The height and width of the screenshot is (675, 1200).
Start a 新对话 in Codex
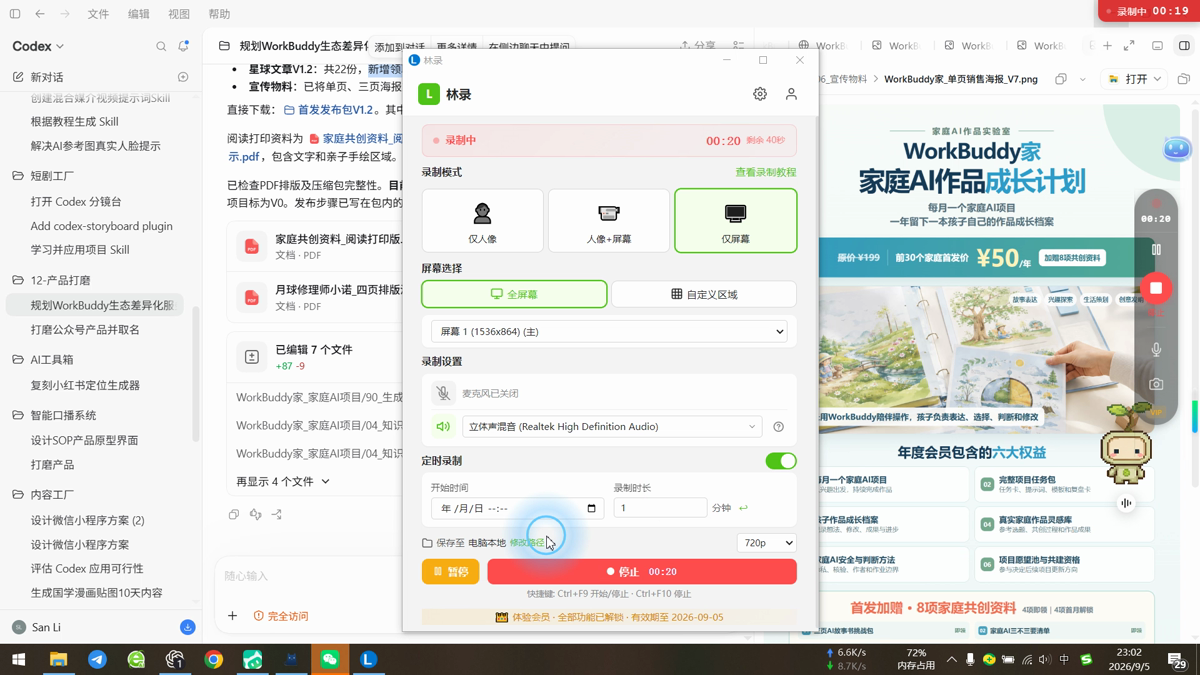[x=47, y=77]
